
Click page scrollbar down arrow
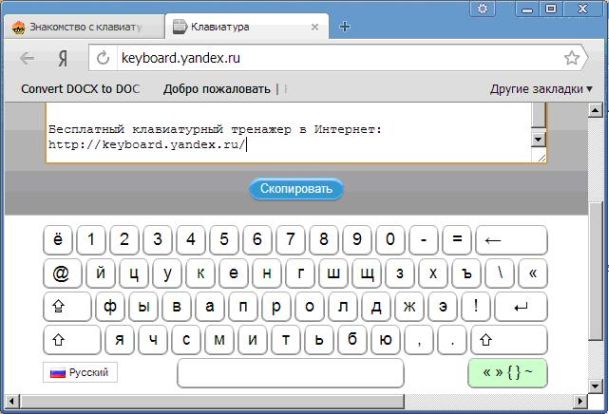pyautogui.click(x=595, y=386)
